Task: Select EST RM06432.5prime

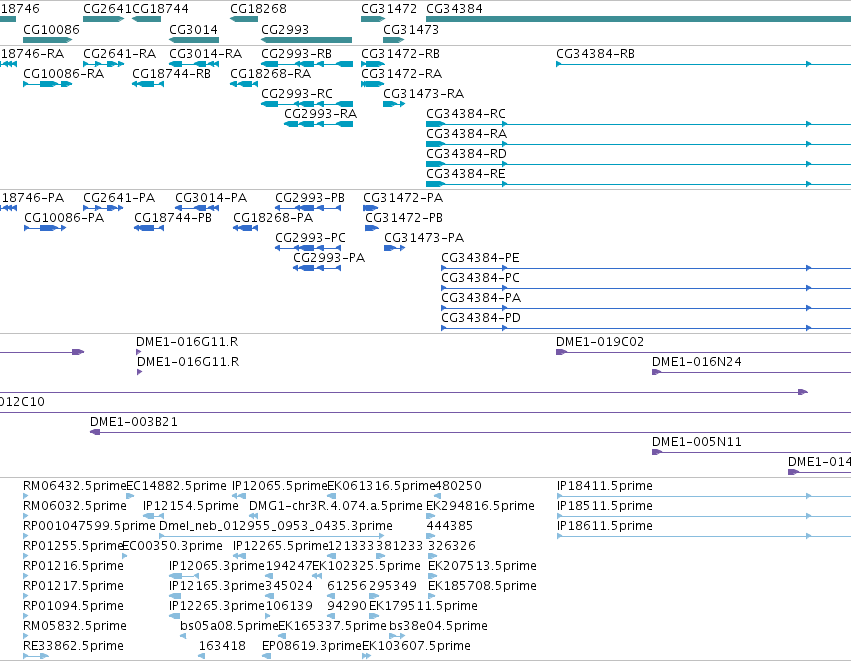Action: [x=26, y=496]
